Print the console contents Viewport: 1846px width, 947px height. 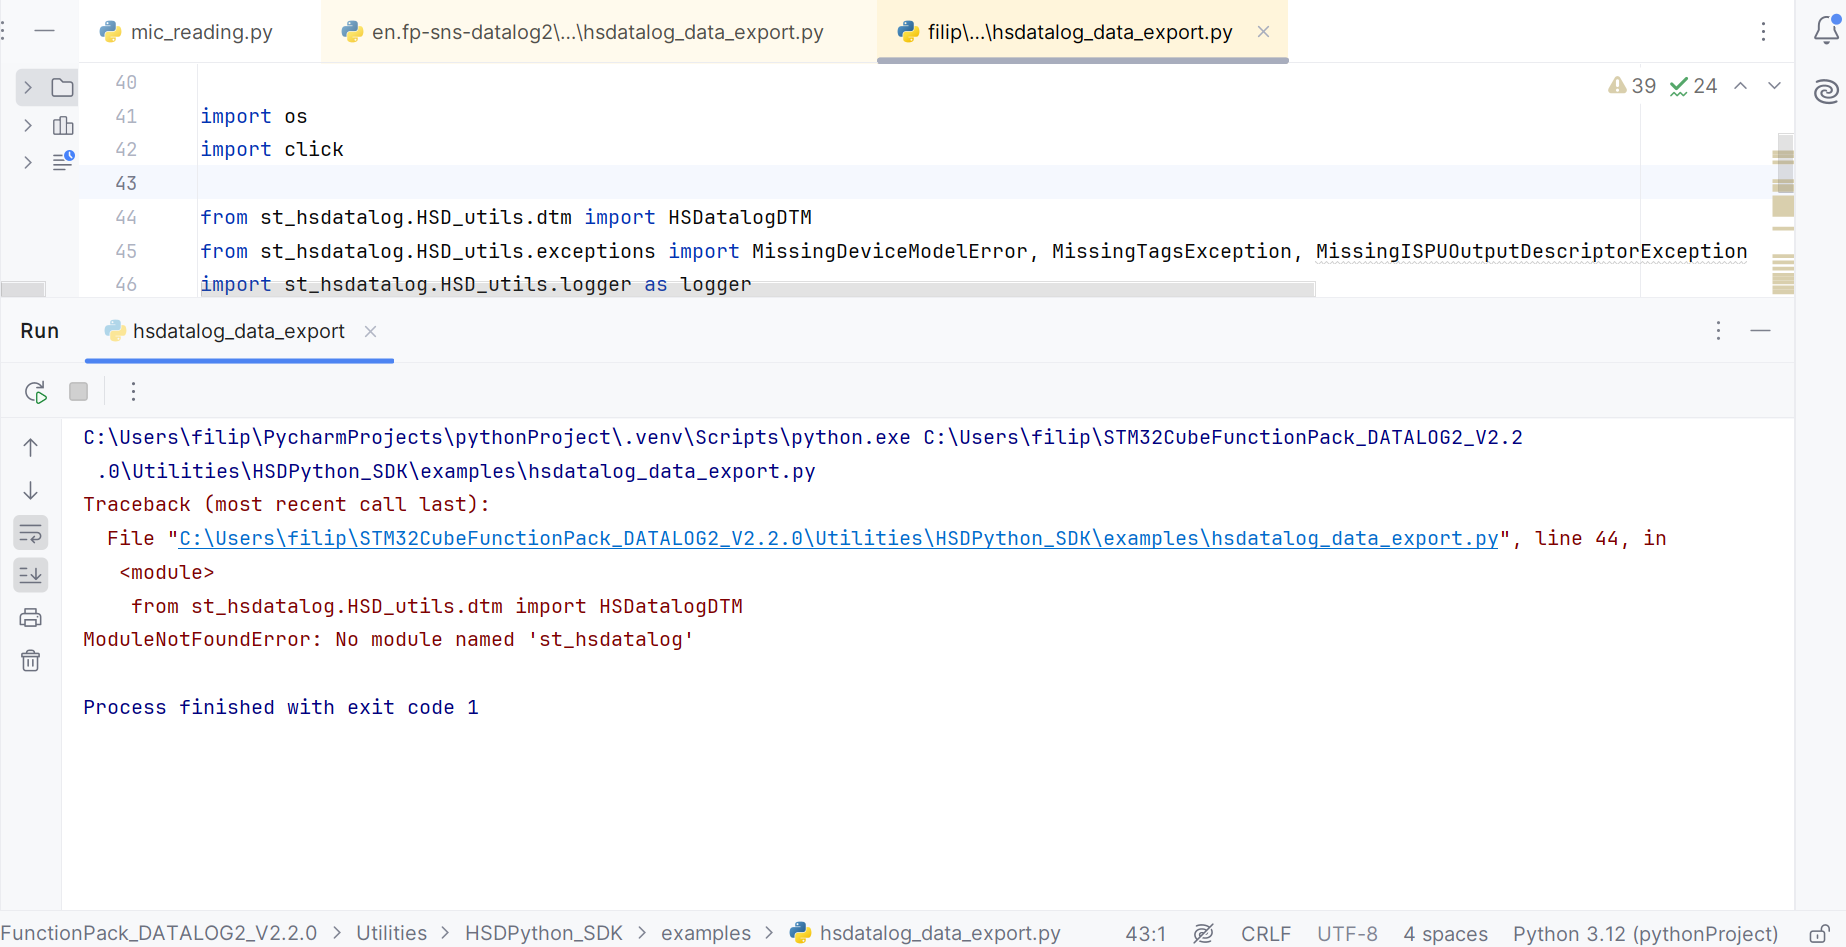[30, 617]
